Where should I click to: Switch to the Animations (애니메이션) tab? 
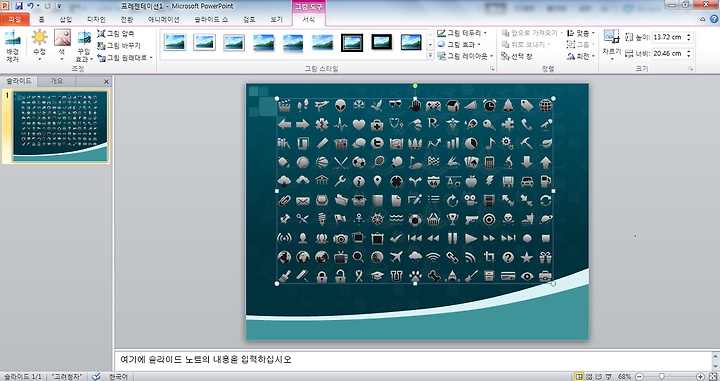[x=163, y=19]
